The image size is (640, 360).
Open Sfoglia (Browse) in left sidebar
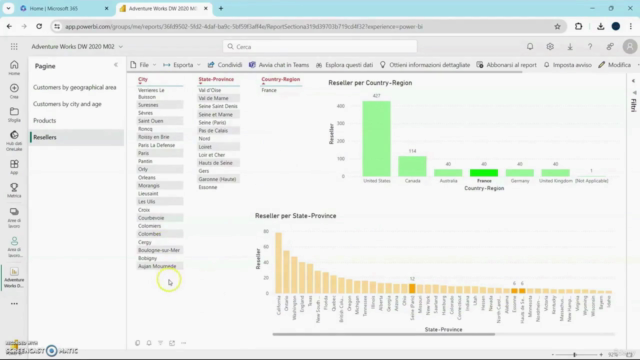[14, 115]
